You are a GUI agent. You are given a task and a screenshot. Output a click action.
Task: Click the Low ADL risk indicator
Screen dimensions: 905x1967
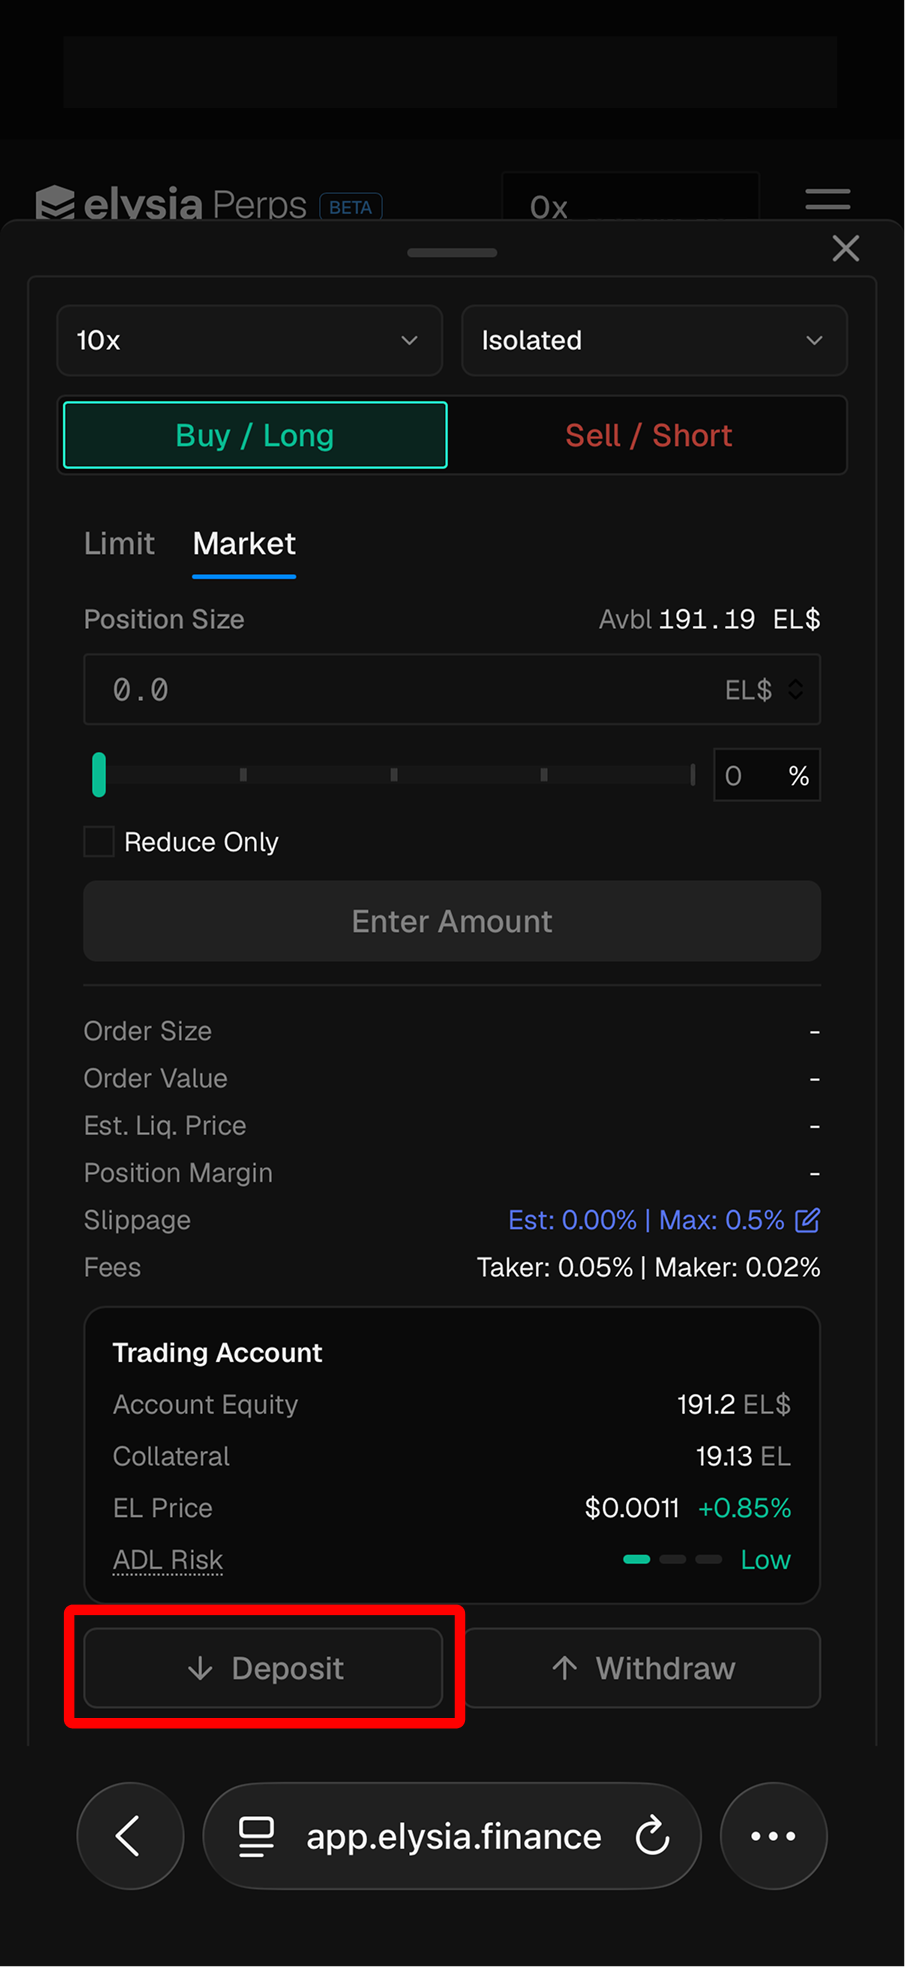[706, 1560]
